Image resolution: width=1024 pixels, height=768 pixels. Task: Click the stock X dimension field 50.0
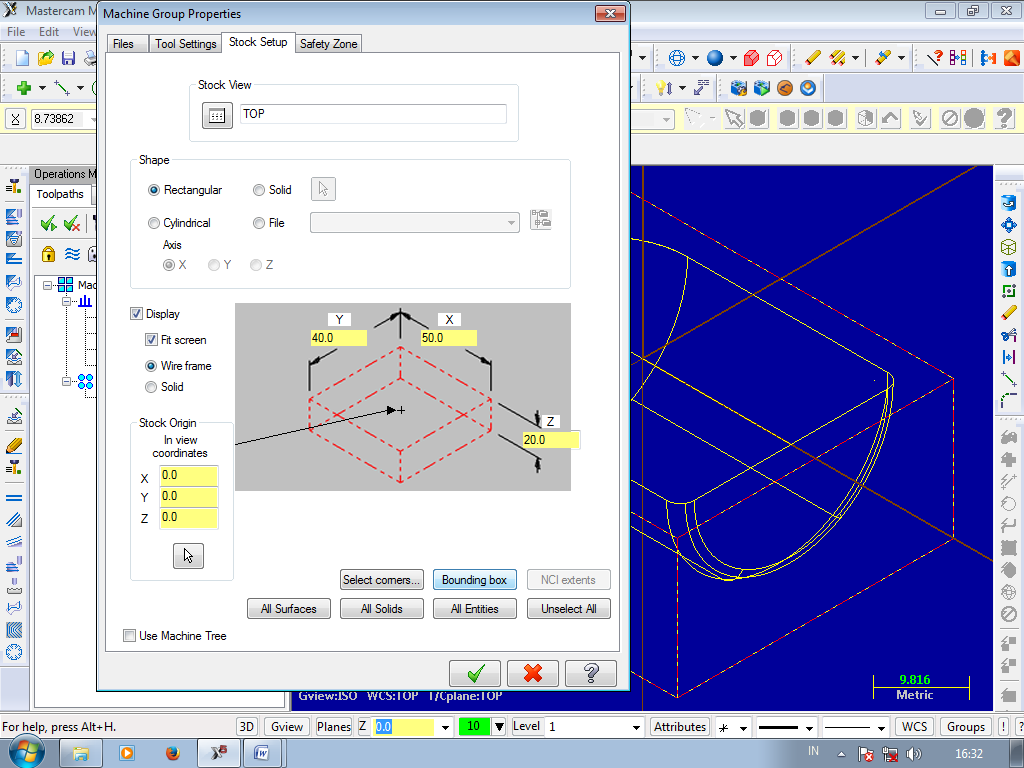point(448,338)
